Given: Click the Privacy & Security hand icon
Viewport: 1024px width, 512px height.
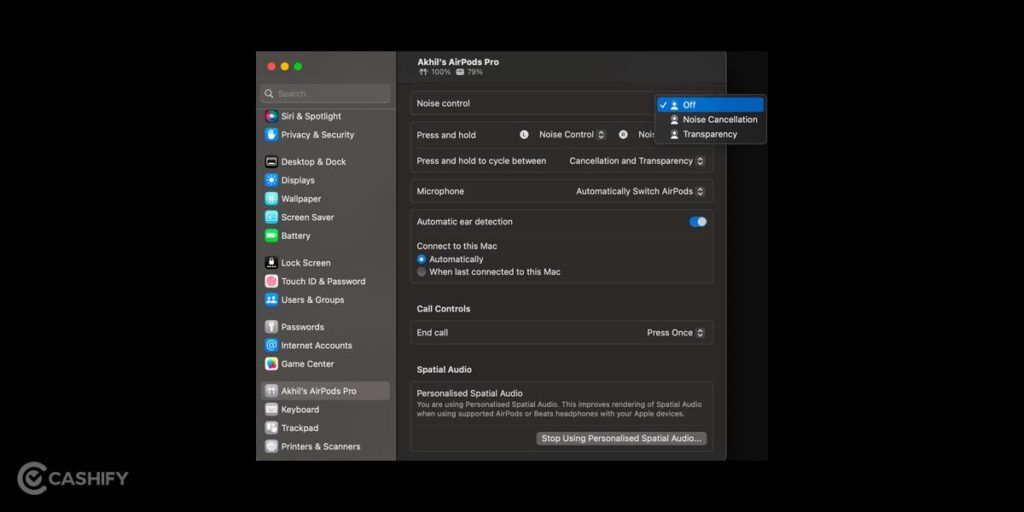Looking at the screenshot, I should [271, 135].
